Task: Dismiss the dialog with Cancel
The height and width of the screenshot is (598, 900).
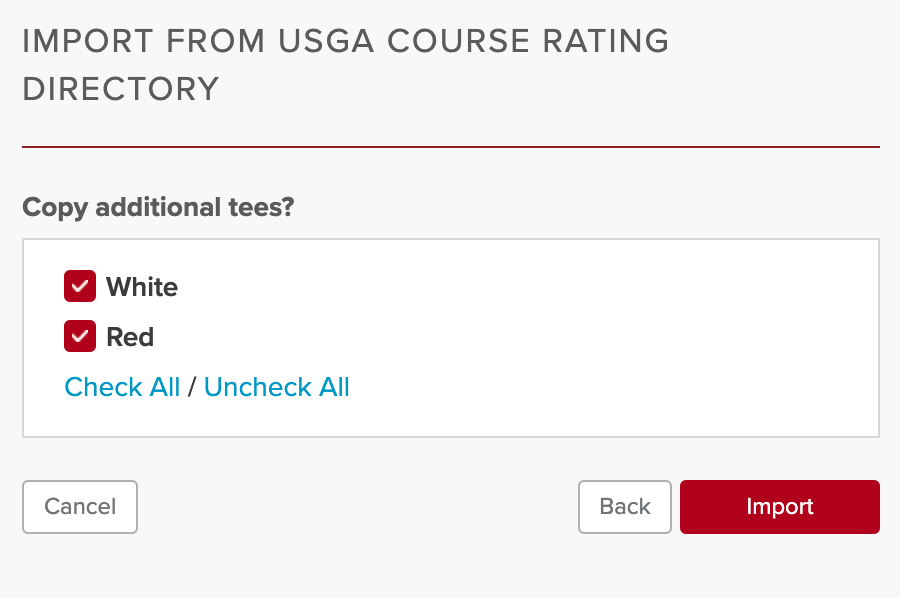Action: (80, 507)
